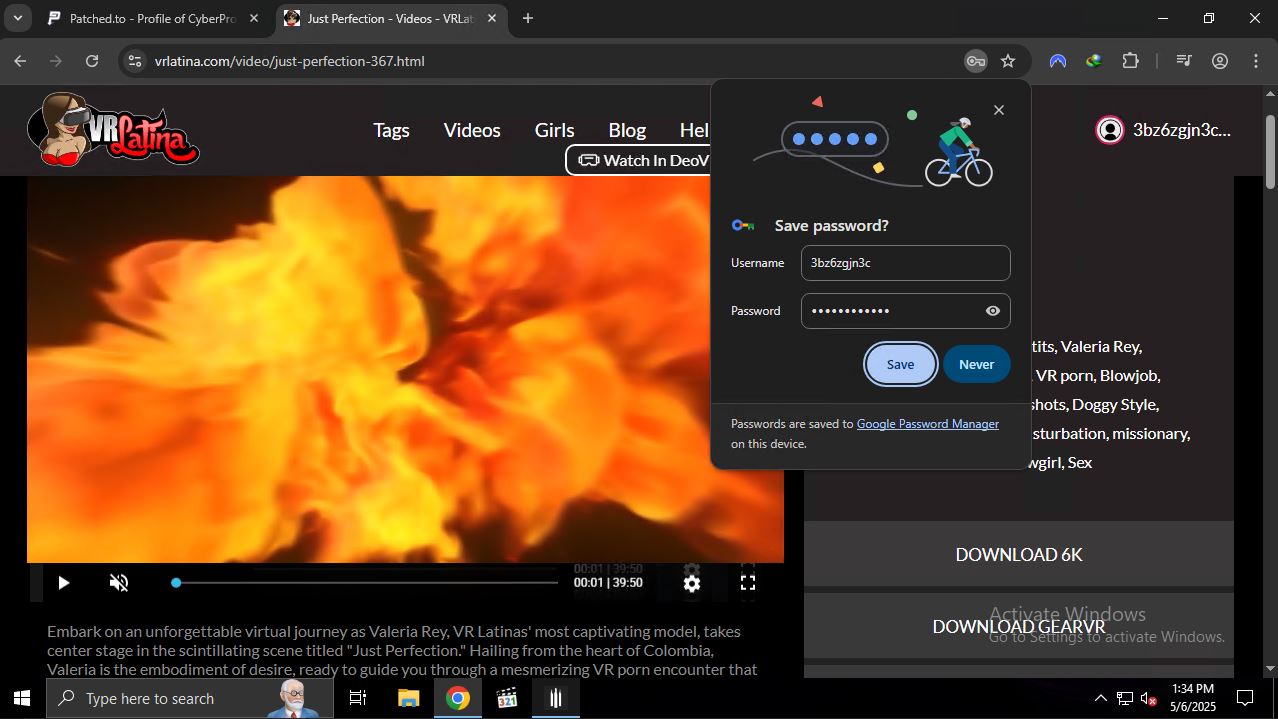The height and width of the screenshot is (719, 1278).
Task: Open the media controls icon in toolbar
Action: pos(1184,61)
